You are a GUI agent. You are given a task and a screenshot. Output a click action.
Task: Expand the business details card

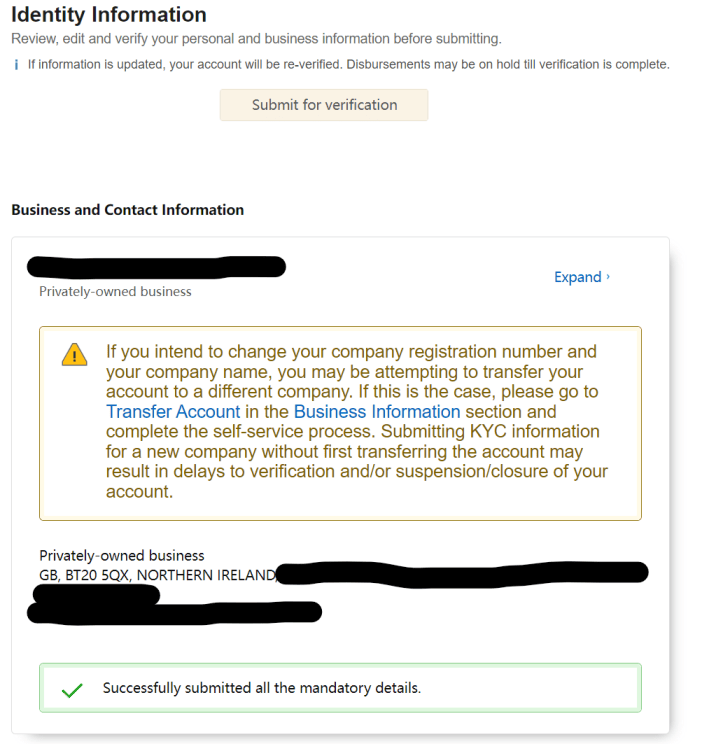click(578, 277)
